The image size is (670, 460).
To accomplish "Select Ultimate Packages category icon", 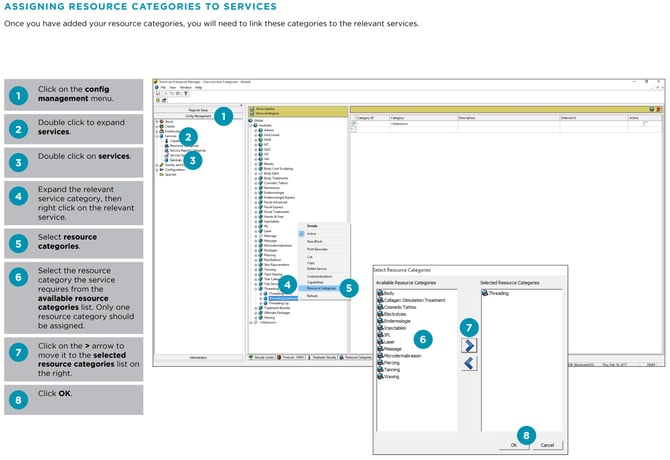I will [x=261, y=313].
